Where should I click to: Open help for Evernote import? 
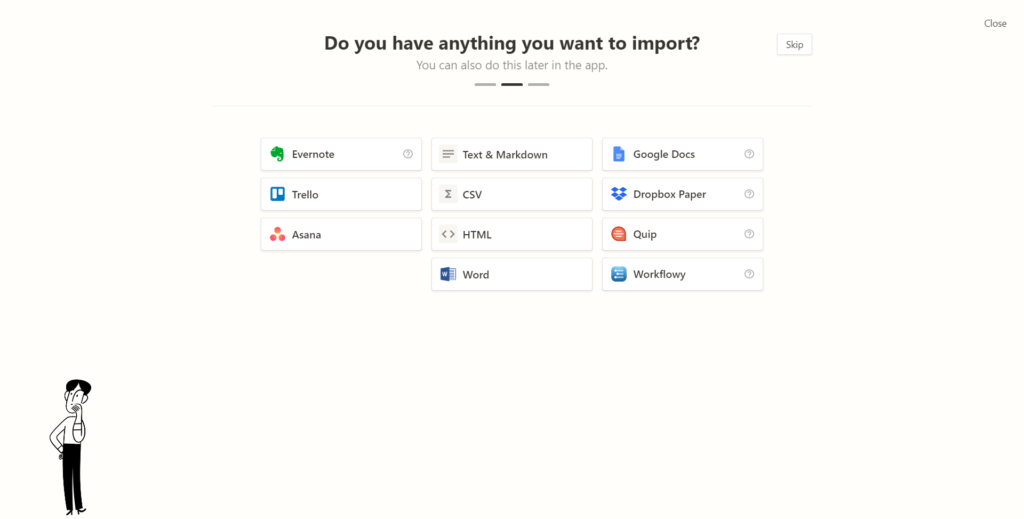[408, 154]
